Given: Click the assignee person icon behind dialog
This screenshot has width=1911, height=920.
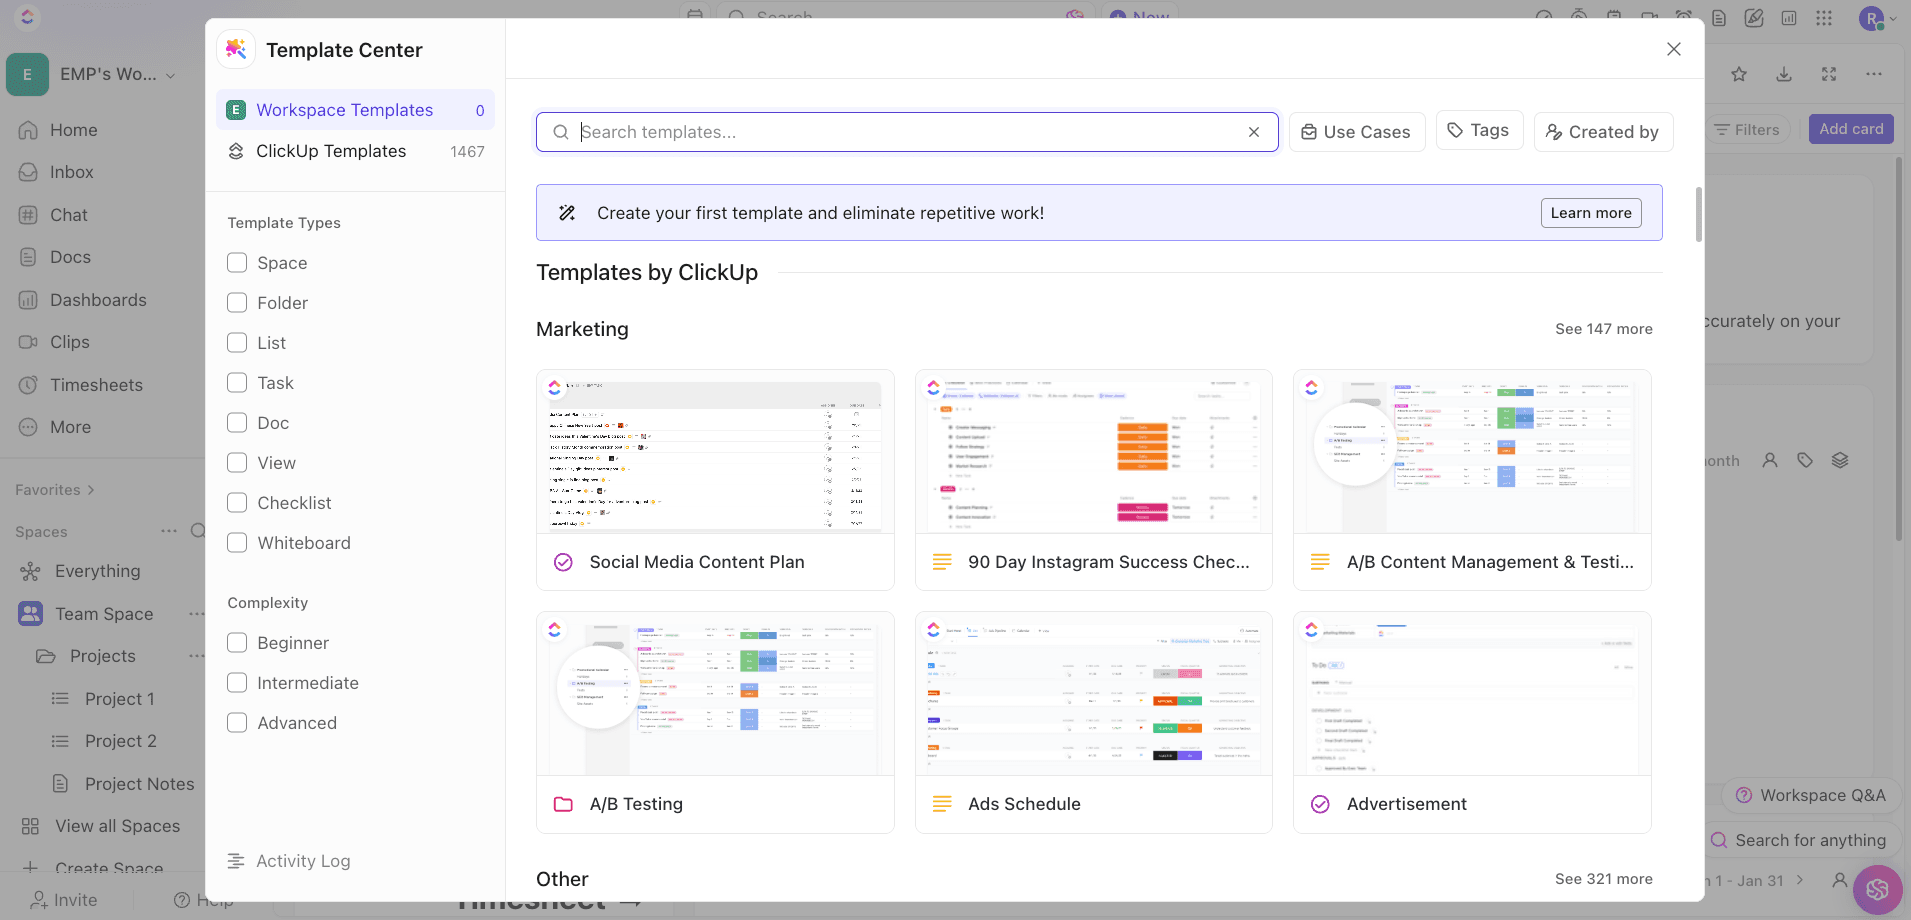Looking at the screenshot, I should pyautogui.click(x=1770, y=460).
